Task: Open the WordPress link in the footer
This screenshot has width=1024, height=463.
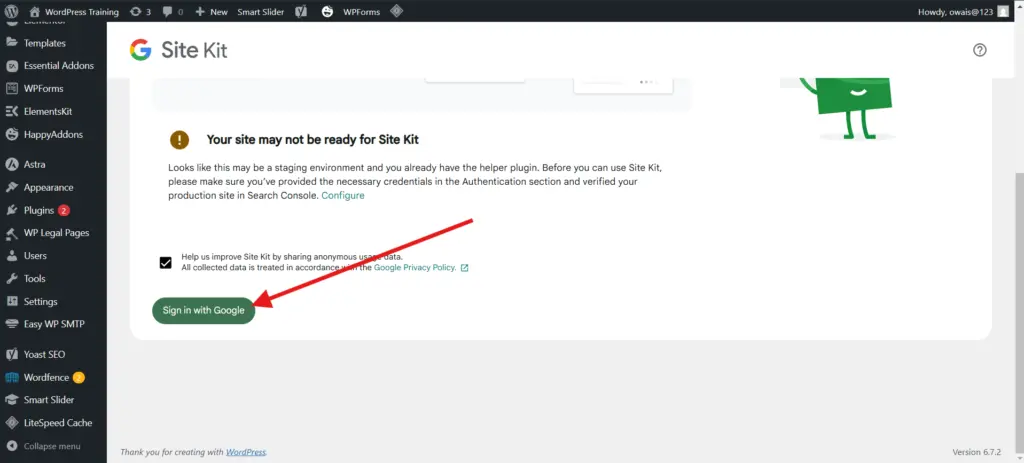Action: pos(246,452)
